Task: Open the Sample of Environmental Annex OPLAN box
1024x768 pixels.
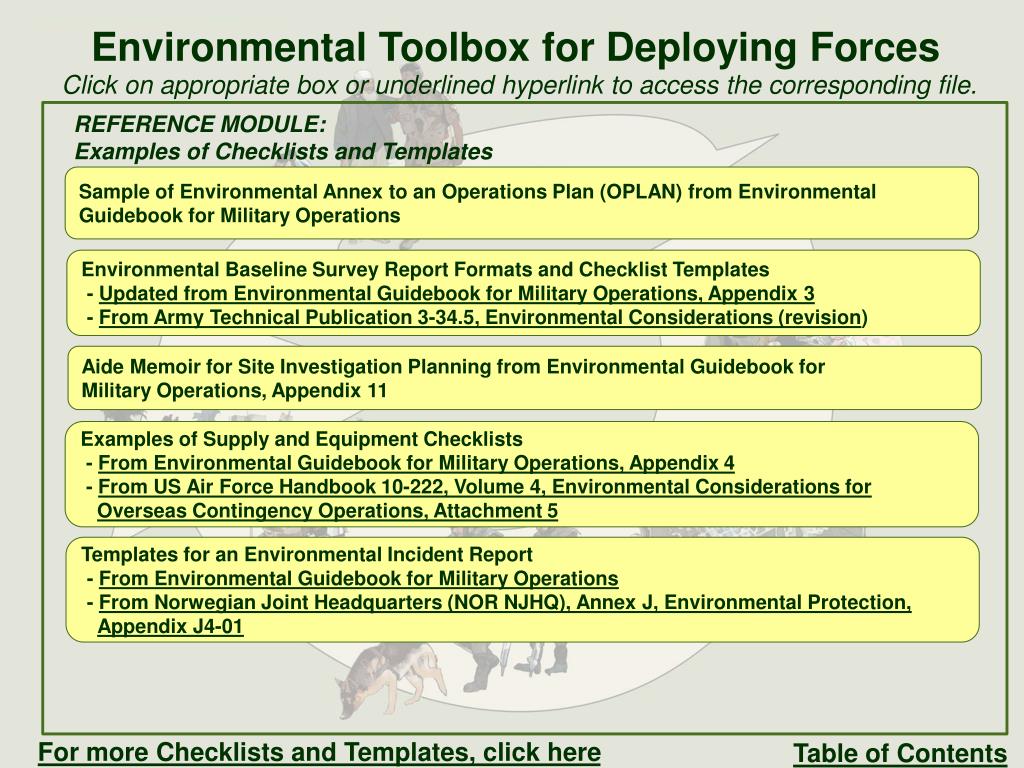Action: (x=522, y=203)
